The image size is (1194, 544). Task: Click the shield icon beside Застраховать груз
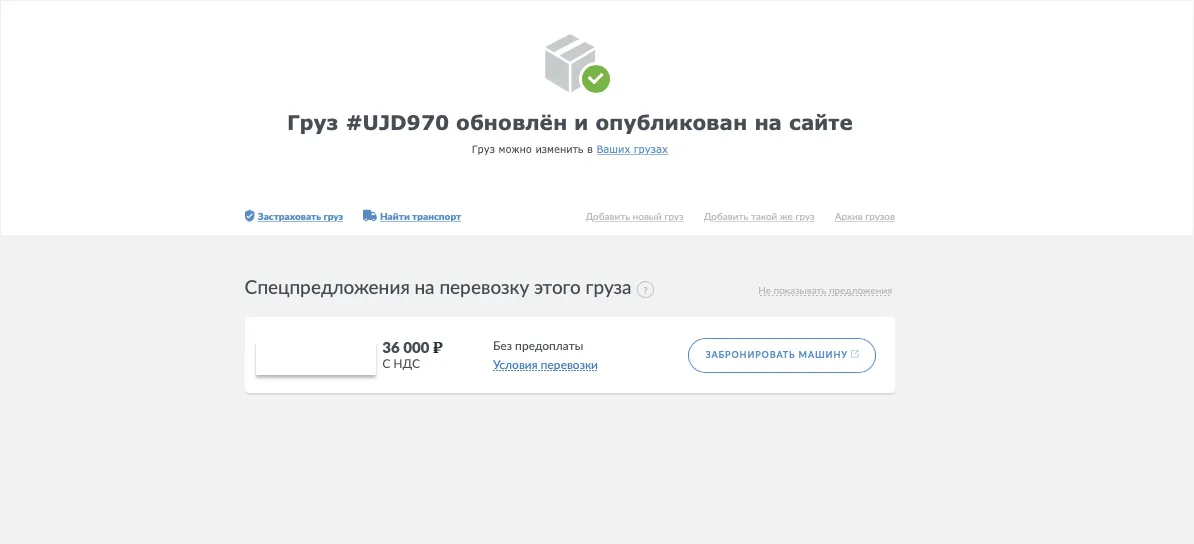pos(249,216)
